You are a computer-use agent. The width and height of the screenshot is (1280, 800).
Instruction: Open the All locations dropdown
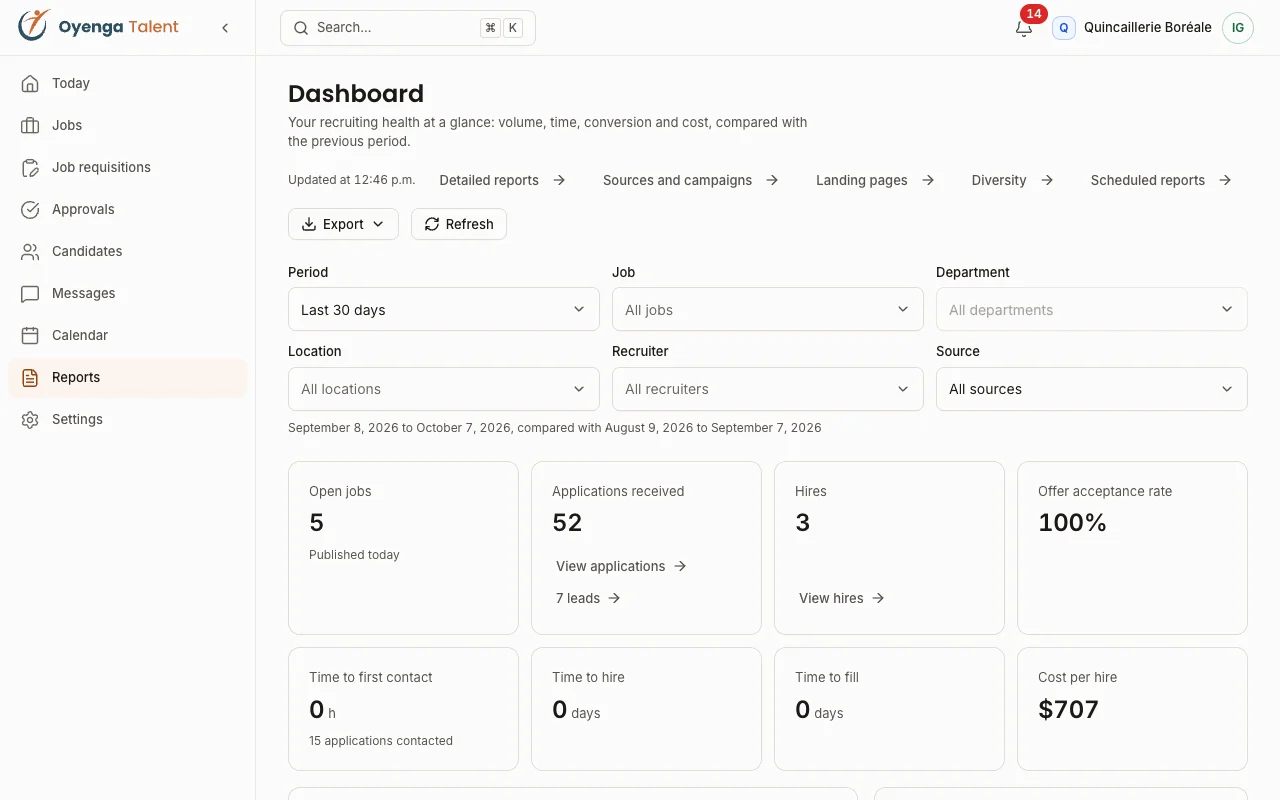[444, 388]
